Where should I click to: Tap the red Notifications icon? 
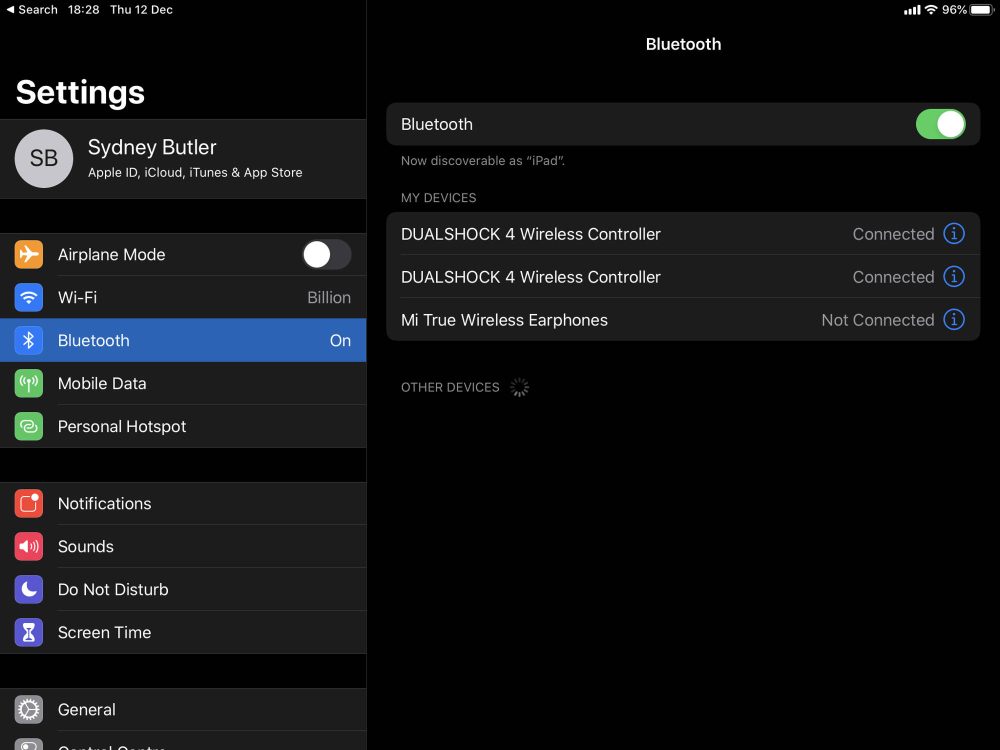coord(29,504)
